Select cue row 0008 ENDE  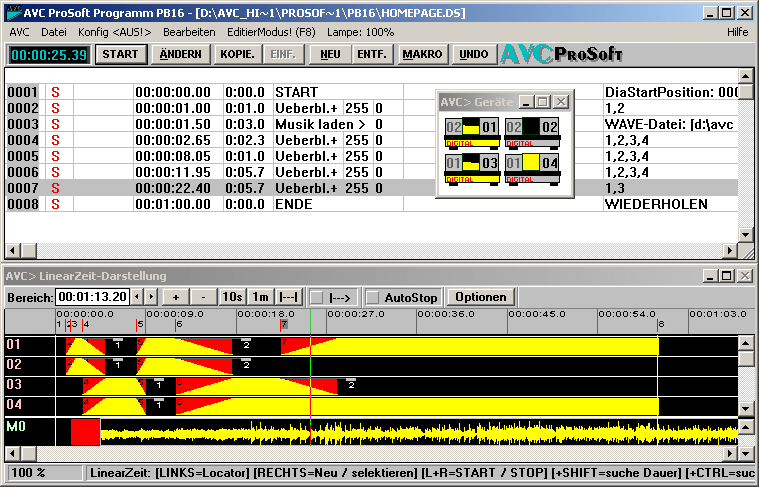point(371,204)
